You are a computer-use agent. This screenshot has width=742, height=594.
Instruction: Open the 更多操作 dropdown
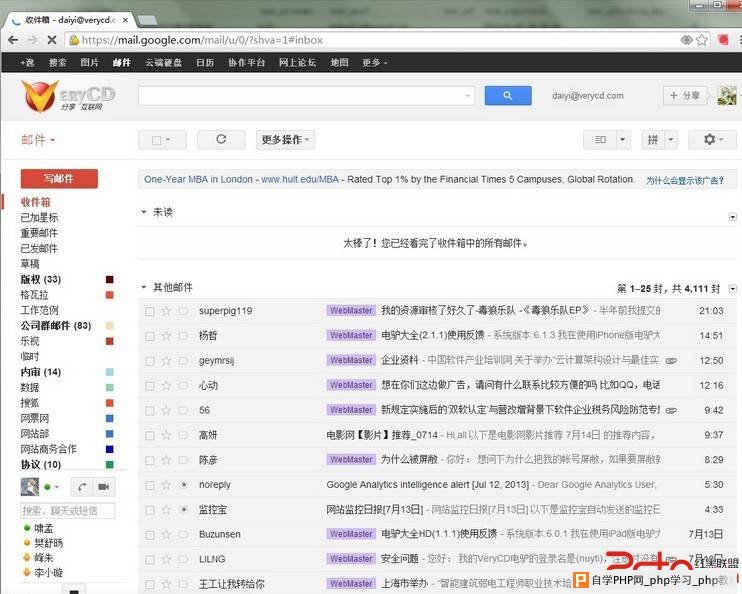285,140
